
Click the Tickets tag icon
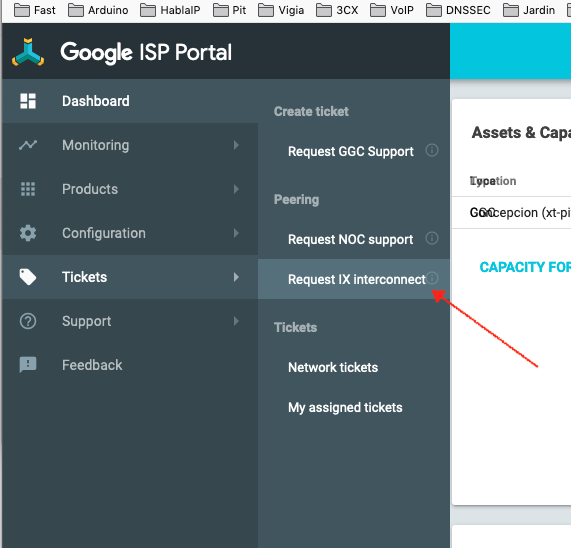click(28, 277)
